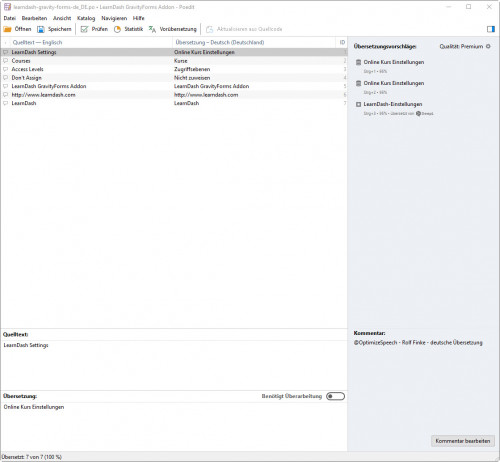Click comment bubble icon of Courses row
Image resolution: width=500 pixels, height=462 pixels.
pyautogui.click(x=5, y=61)
